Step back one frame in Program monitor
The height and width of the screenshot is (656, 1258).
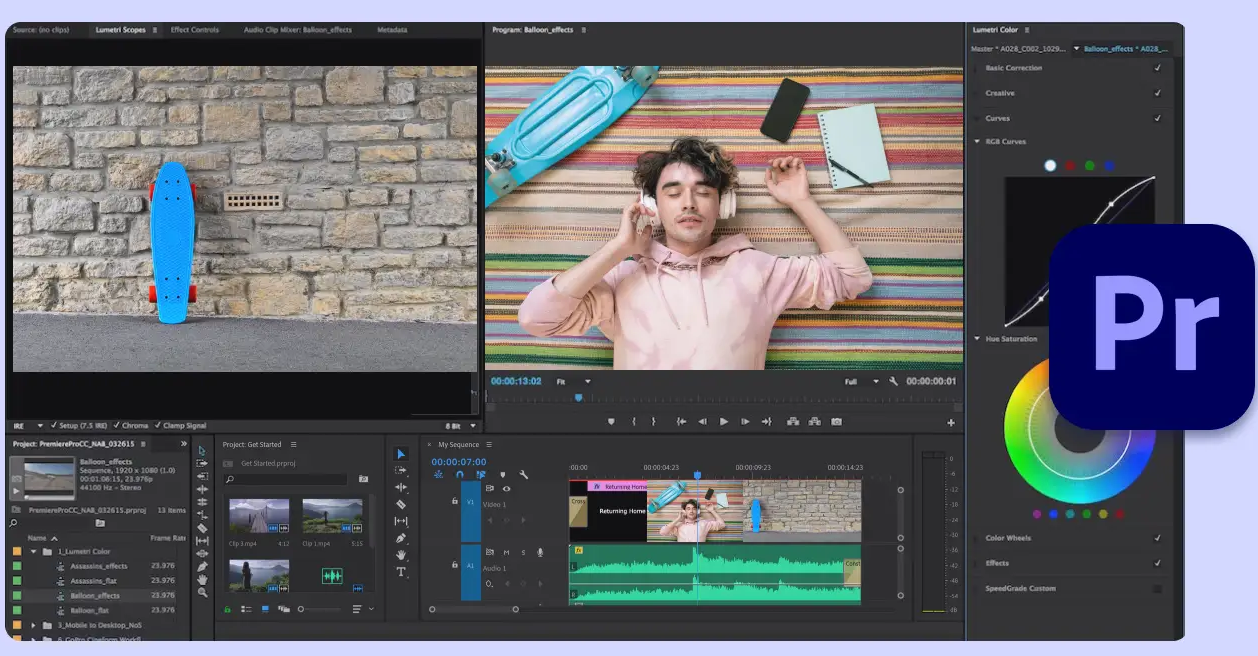coord(702,422)
